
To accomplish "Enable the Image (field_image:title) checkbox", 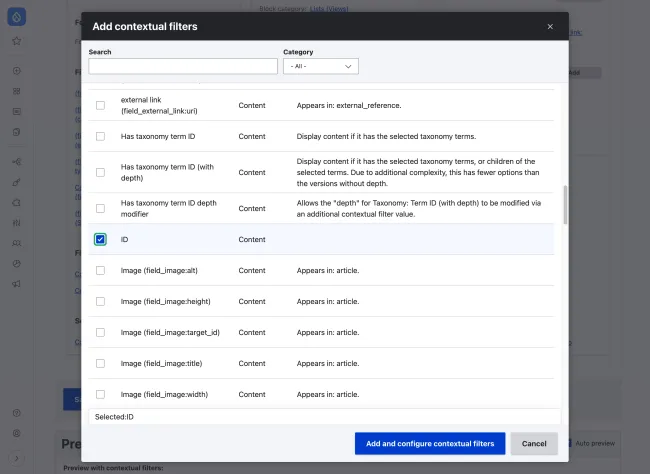I will click(100, 363).
